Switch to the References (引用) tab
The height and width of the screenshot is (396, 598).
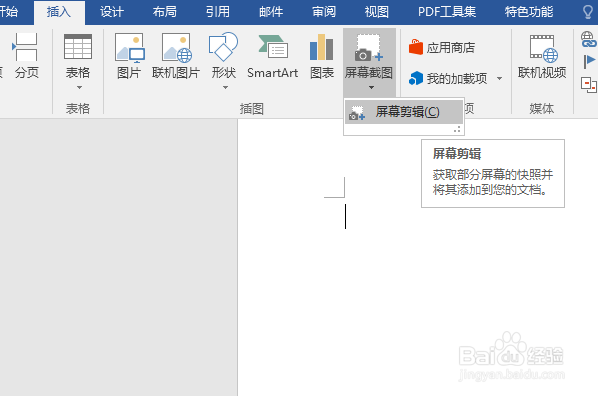coord(218,12)
